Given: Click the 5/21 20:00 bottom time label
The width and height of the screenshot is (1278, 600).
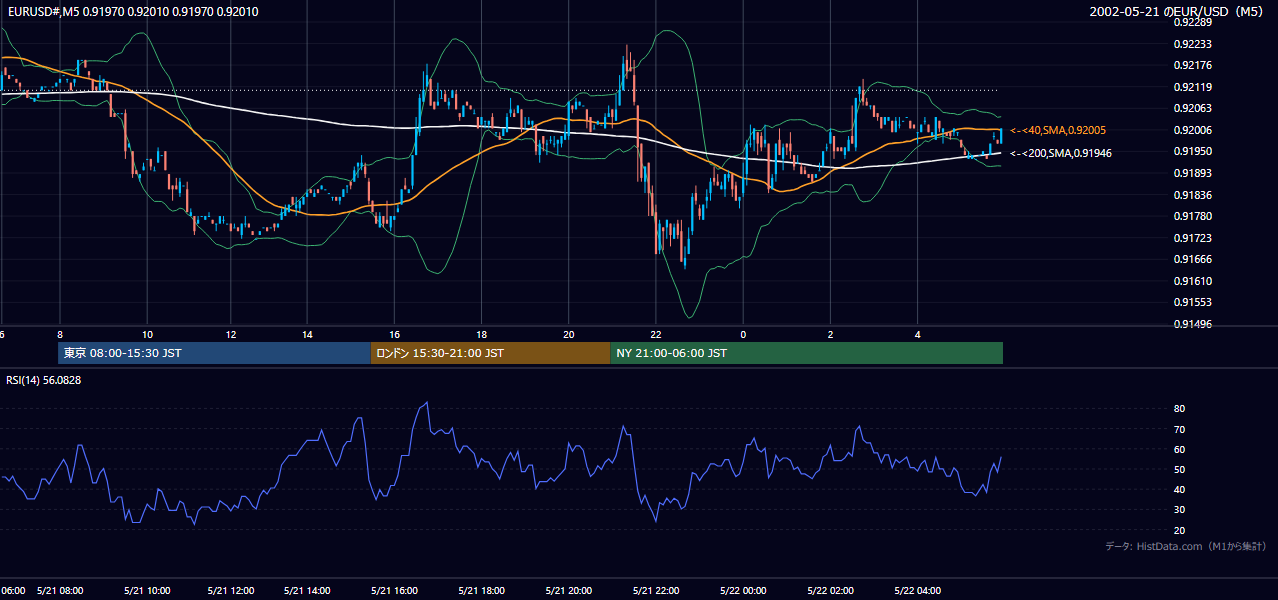Looking at the screenshot, I should click(x=569, y=591).
